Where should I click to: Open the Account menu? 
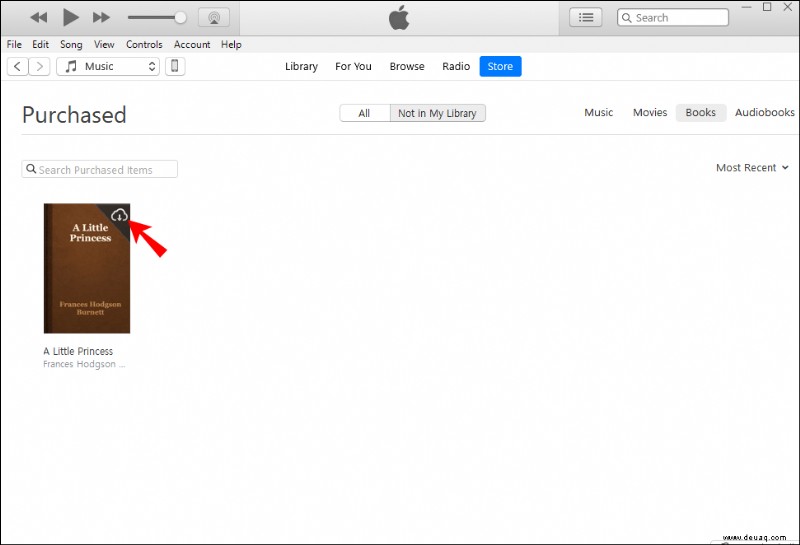coord(192,44)
